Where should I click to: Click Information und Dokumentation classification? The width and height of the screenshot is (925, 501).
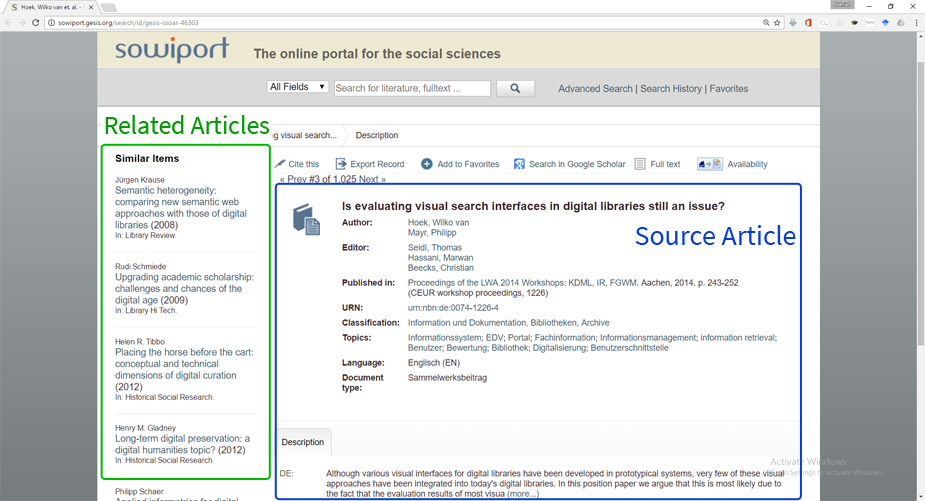(x=466, y=323)
